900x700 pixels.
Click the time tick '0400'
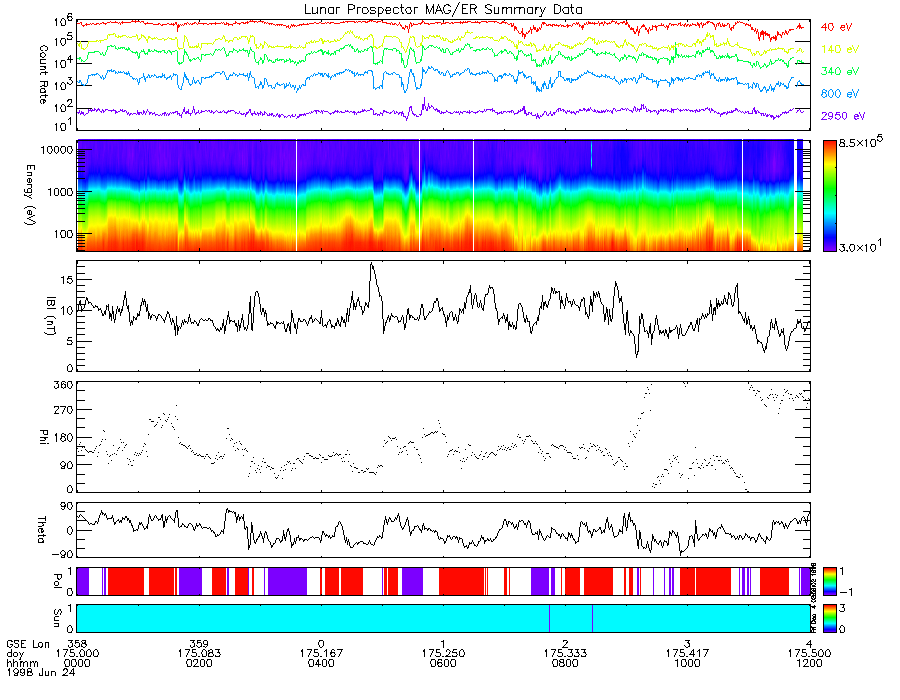coord(321,663)
